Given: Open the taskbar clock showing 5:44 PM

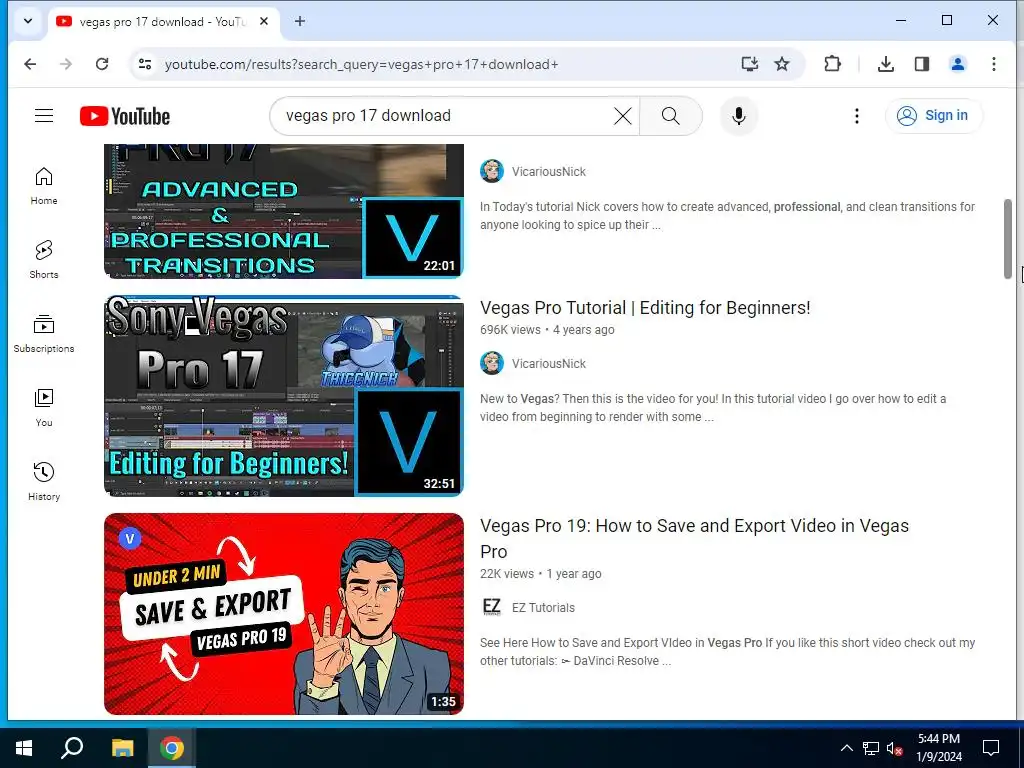Looking at the screenshot, I should 939,748.
